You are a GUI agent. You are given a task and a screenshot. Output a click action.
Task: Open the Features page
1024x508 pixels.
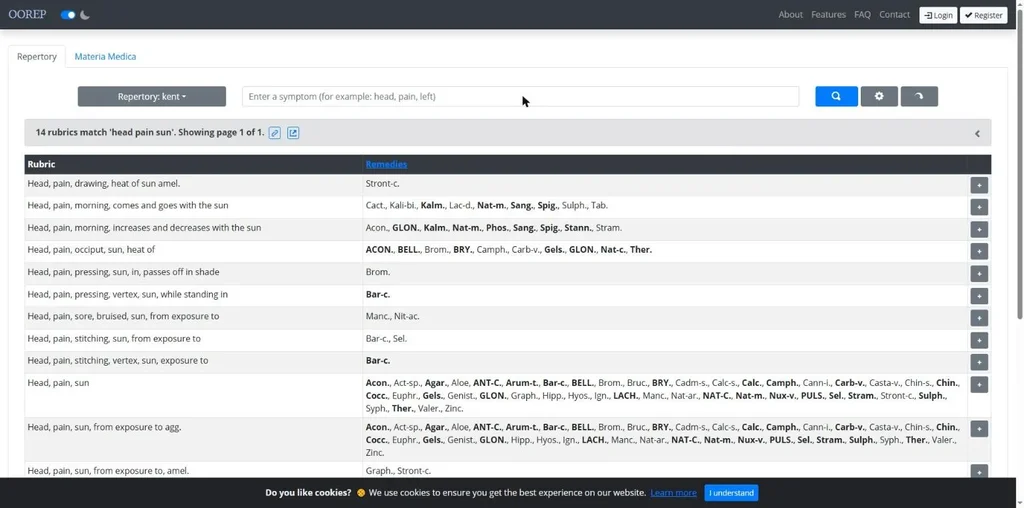[828, 14]
